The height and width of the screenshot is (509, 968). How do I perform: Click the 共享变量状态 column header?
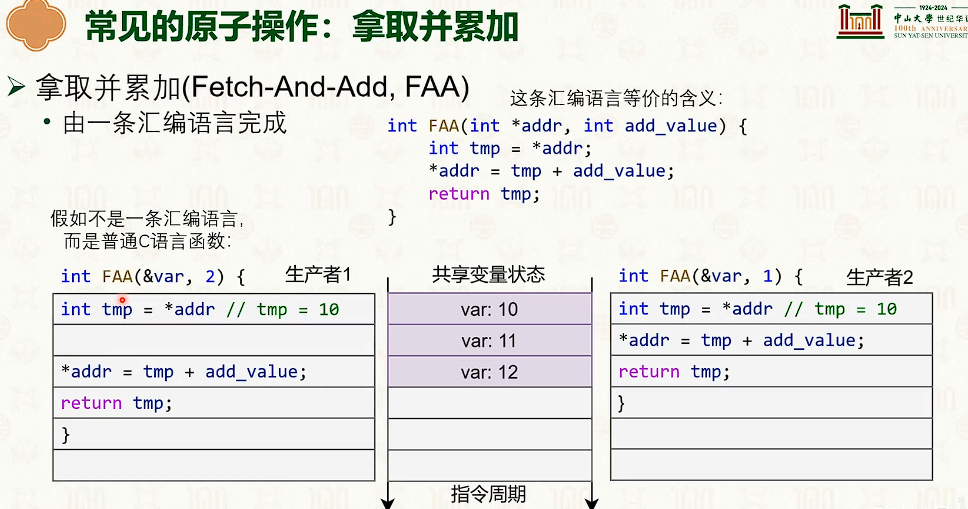(x=488, y=274)
